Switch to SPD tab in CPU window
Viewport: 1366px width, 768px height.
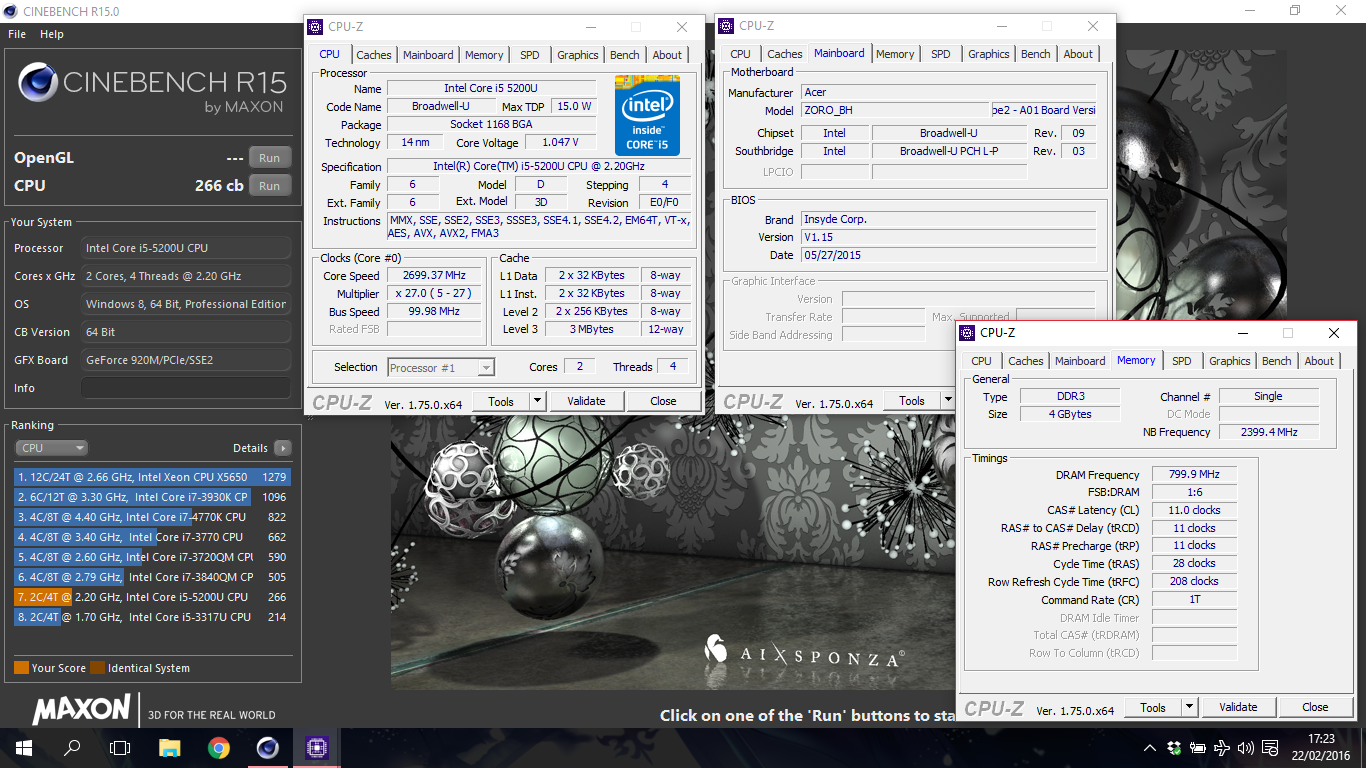[529, 55]
